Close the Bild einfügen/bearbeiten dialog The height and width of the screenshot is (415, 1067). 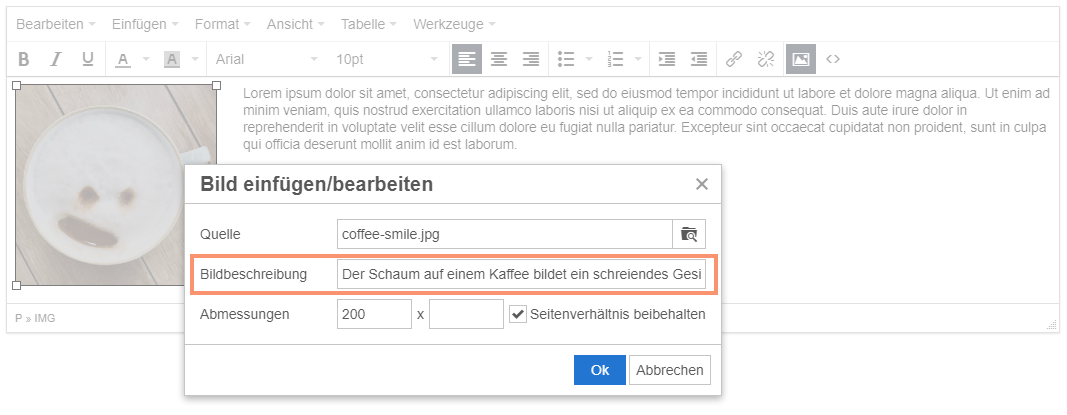click(x=702, y=184)
